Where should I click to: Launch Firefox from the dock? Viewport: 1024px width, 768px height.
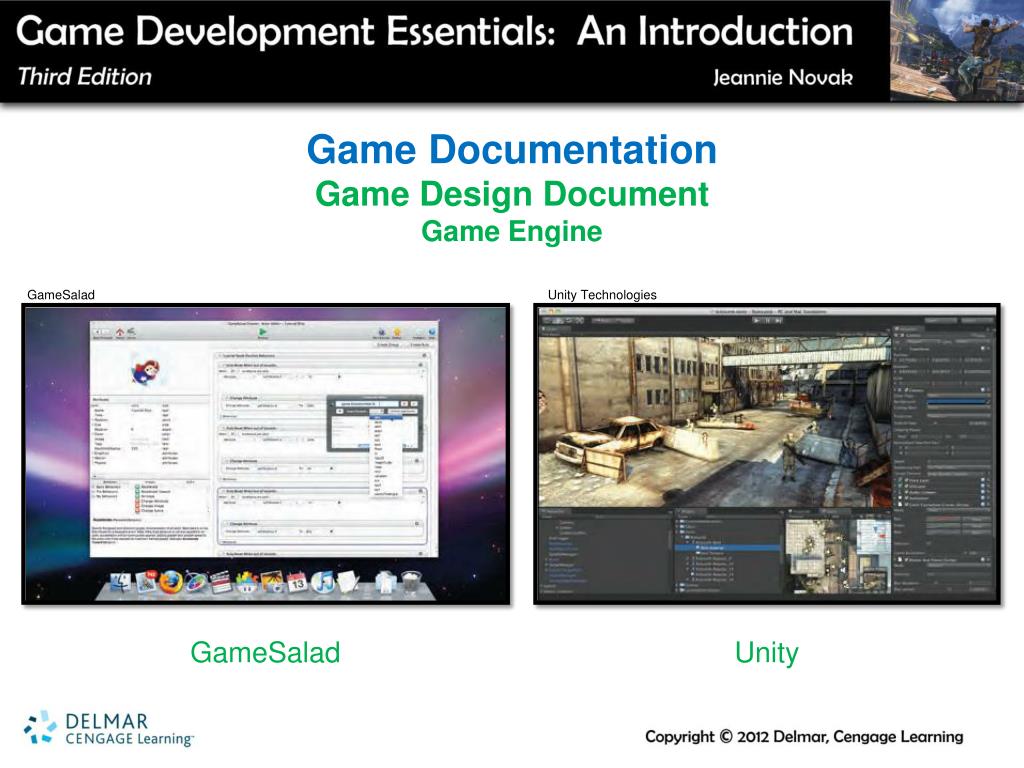(170, 582)
